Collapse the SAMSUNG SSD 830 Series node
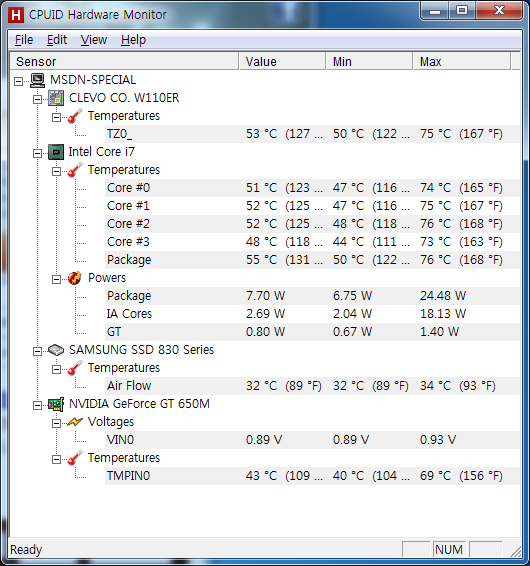The image size is (530, 566). (x=38, y=351)
